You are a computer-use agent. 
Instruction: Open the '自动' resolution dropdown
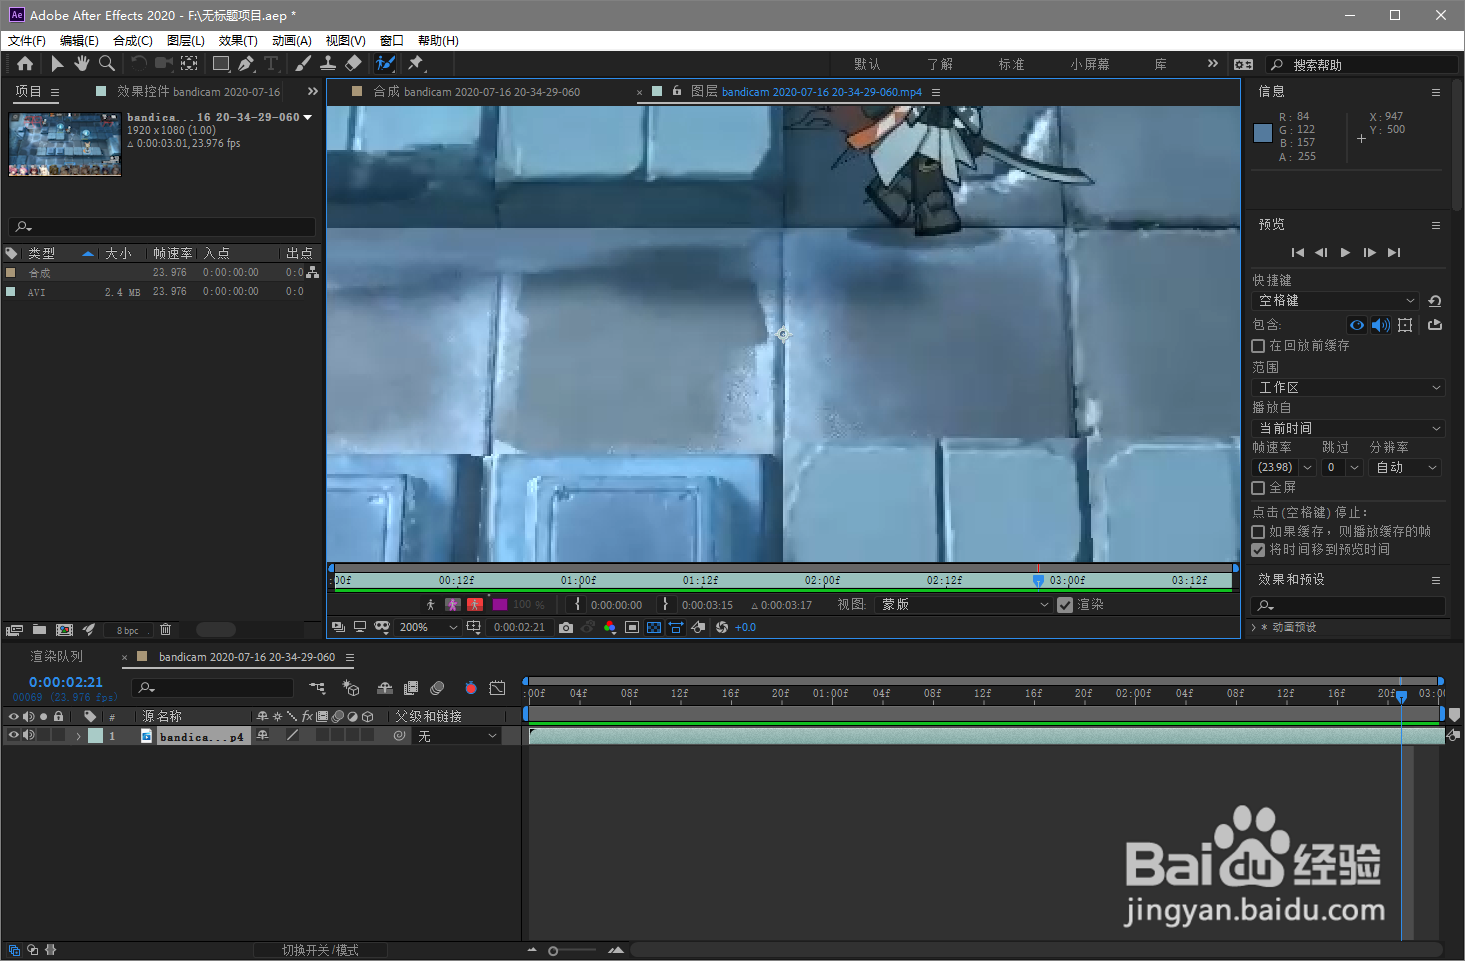[1405, 468]
